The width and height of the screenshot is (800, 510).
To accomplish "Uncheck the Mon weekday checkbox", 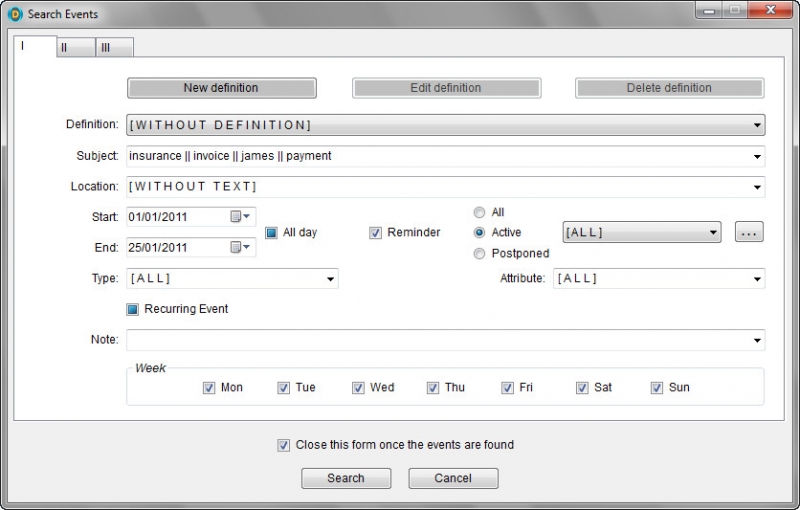I will 209,388.
